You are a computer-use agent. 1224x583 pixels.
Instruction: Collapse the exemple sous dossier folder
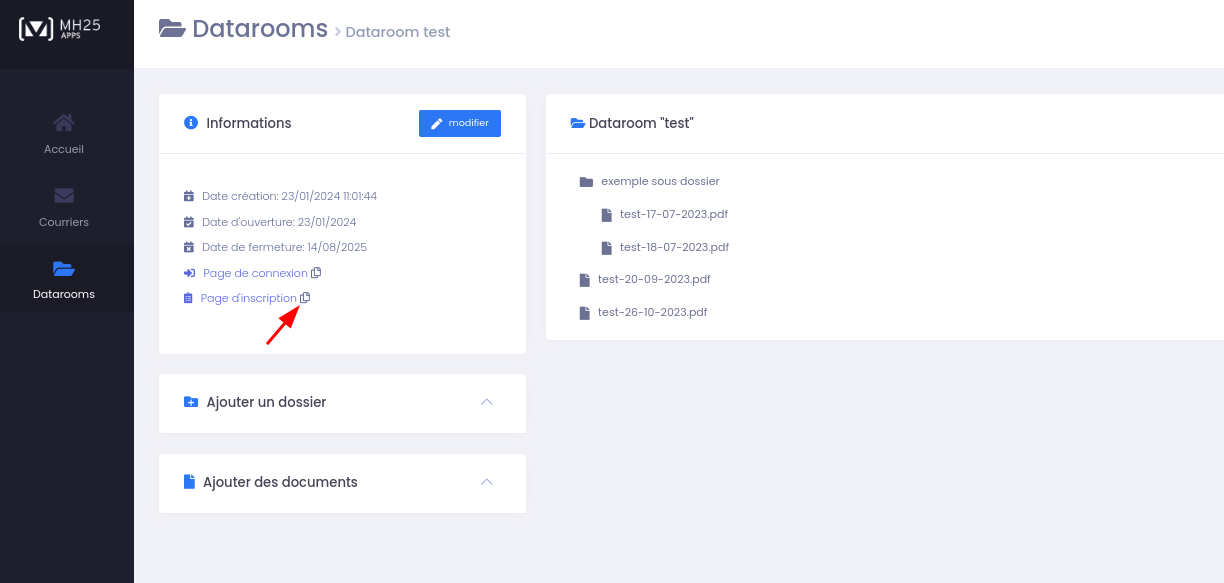pos(660,182)
